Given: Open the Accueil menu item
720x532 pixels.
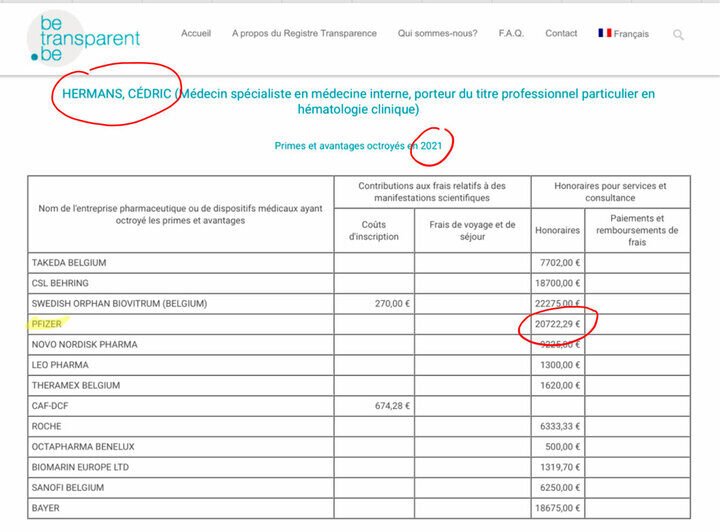Looking at the screenshot, I should (x=196, y=34).
